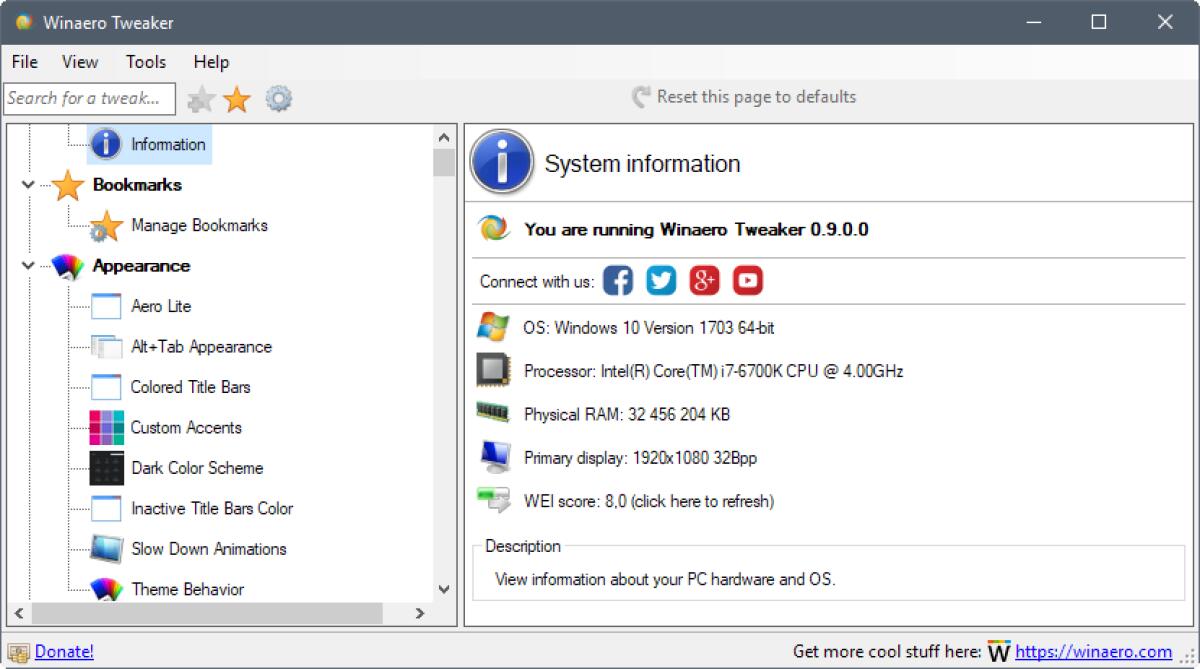Collapse the Bookmarks section
1200x669 pixels.
(27, 185)
